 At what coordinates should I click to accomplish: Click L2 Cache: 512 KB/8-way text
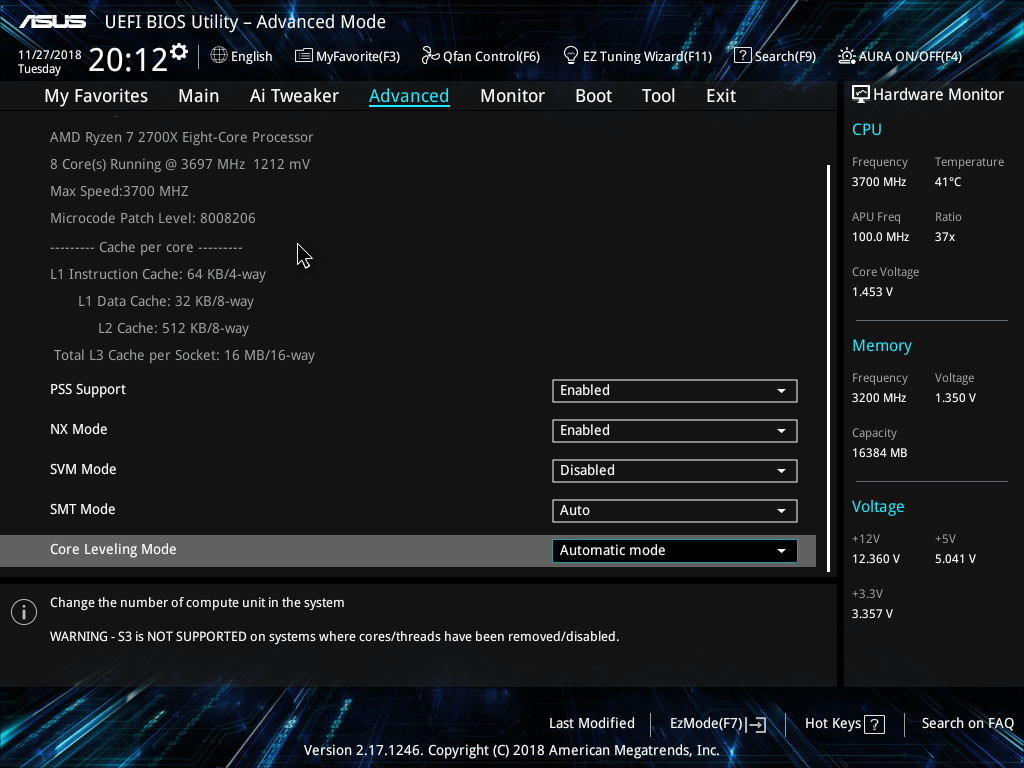click(x=173, y=328)
